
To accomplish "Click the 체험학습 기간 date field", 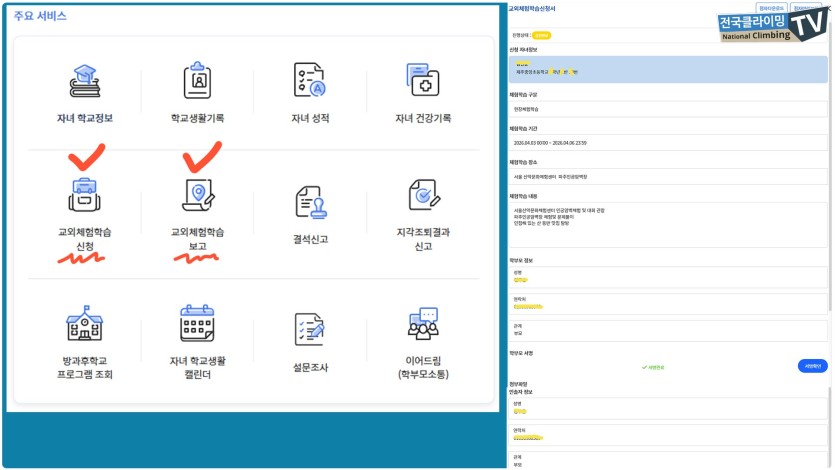I will (668, 143).
